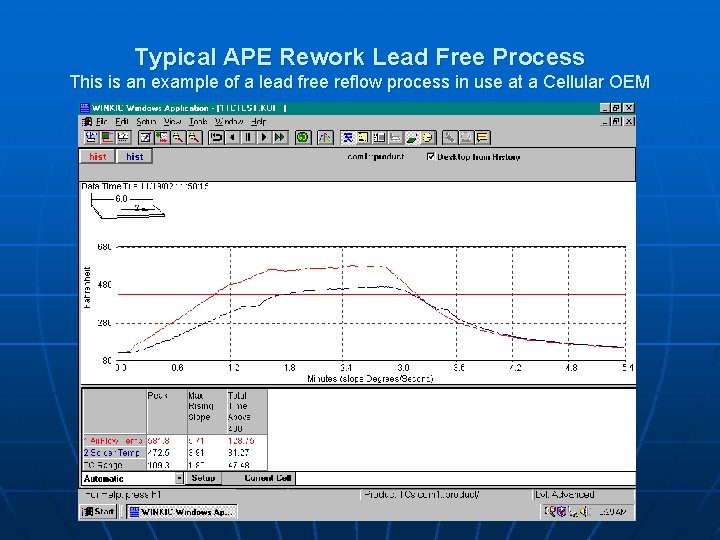This screenshot has height=540, width=720.
Task: Open the Edit menu
Action: click(x=122, y=122)
